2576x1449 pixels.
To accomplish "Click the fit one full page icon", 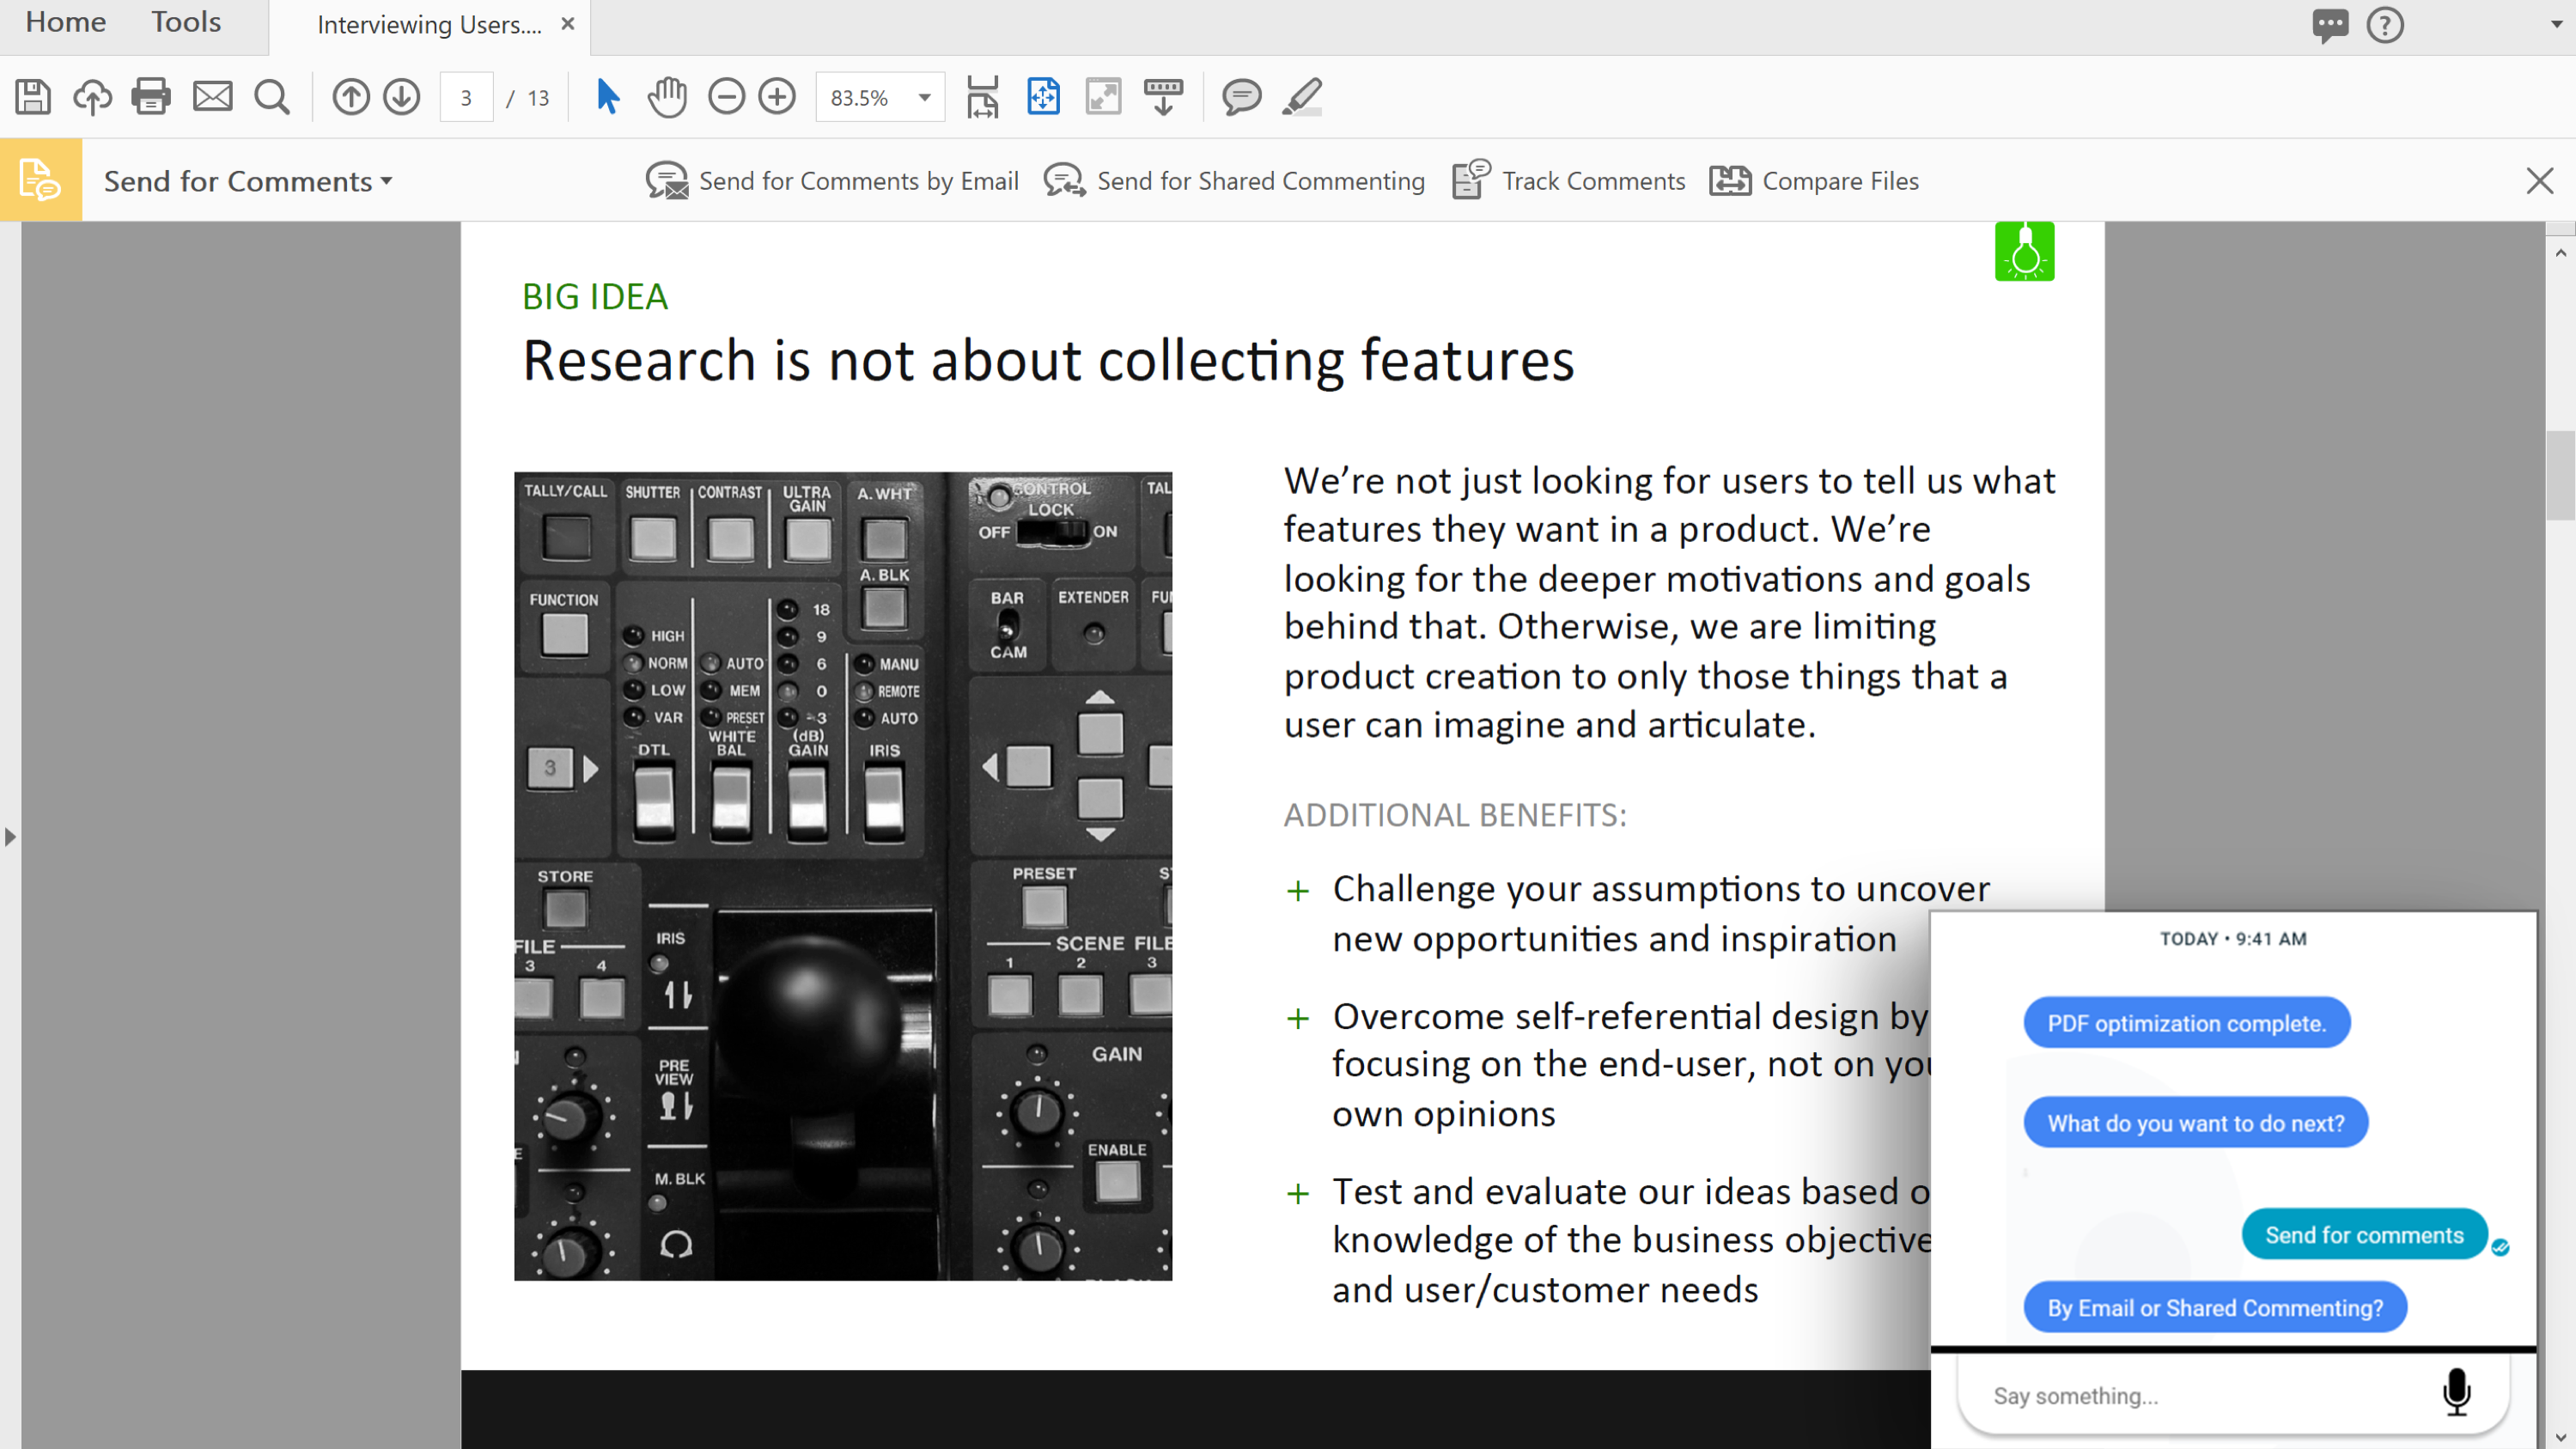I will coord(1043,97).
